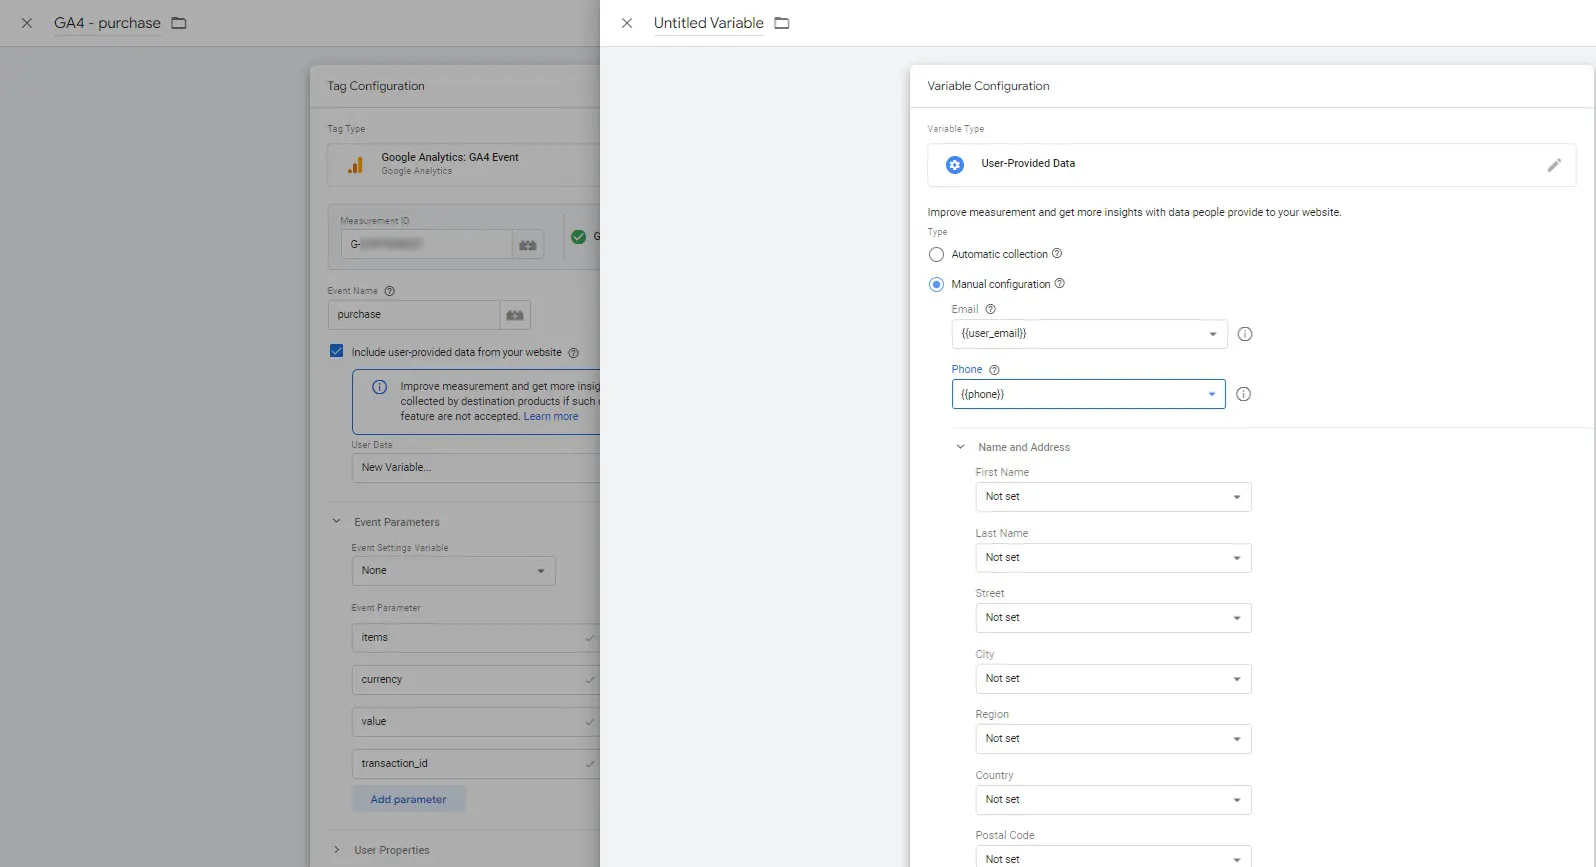Click the items event parameter field

click(476, 638)
